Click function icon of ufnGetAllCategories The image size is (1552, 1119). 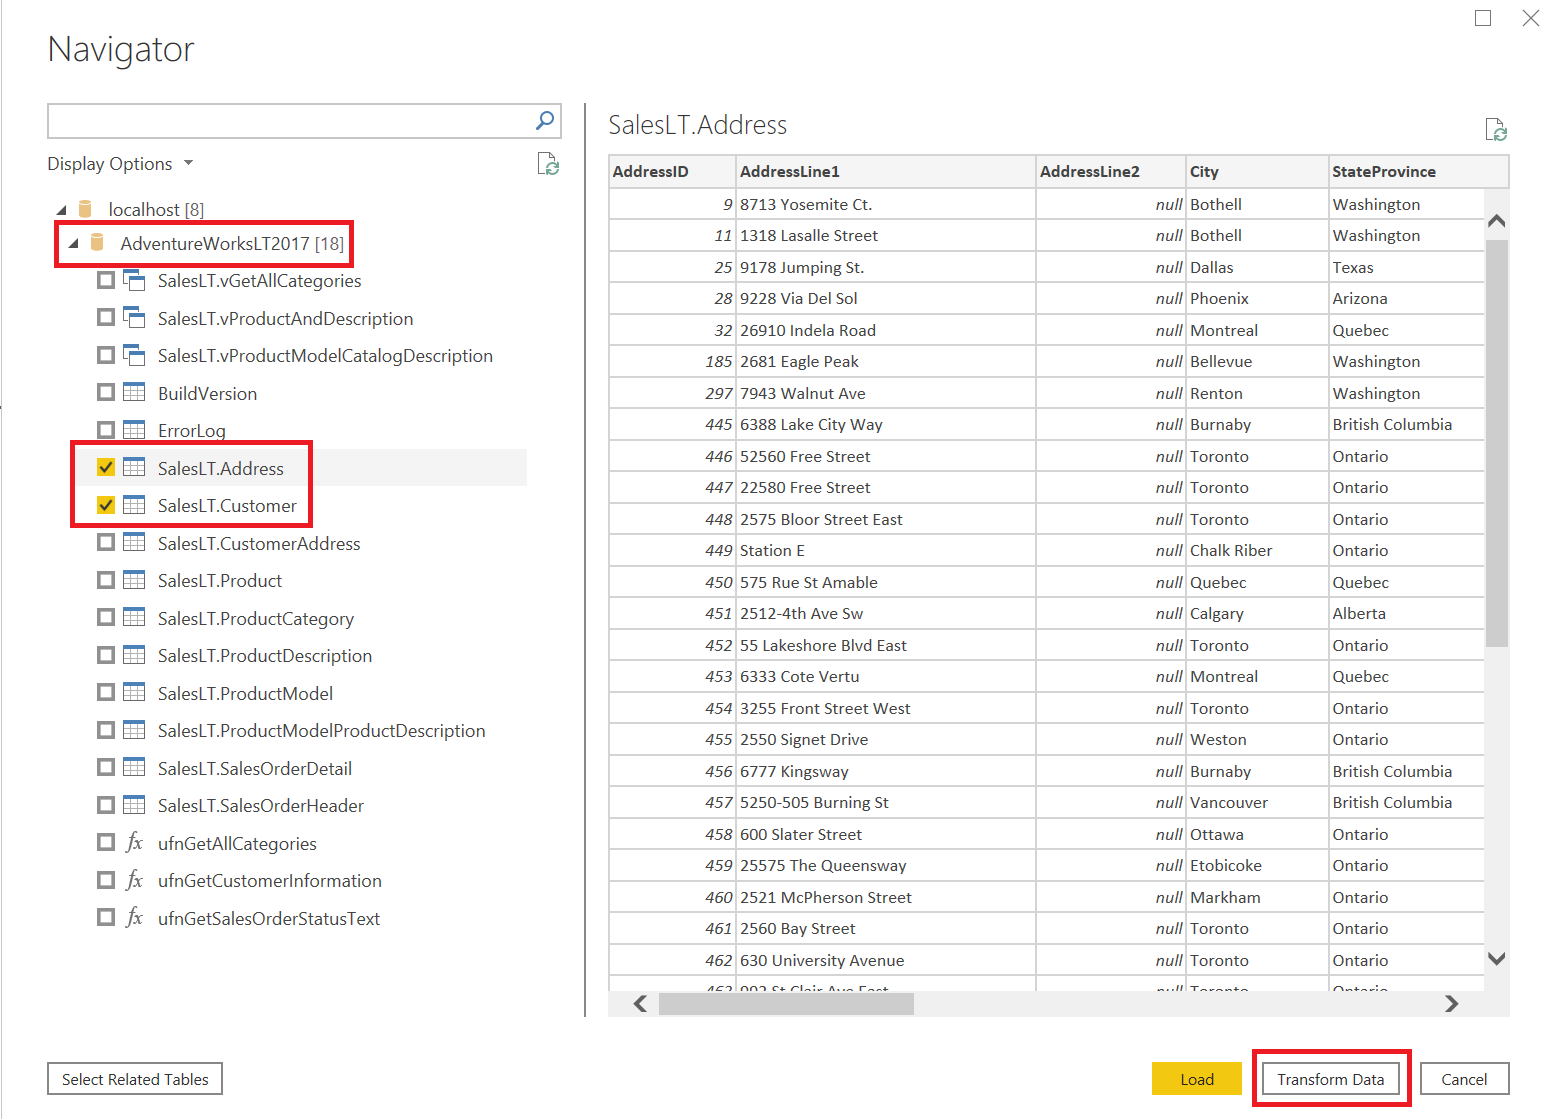pos(134,842)
